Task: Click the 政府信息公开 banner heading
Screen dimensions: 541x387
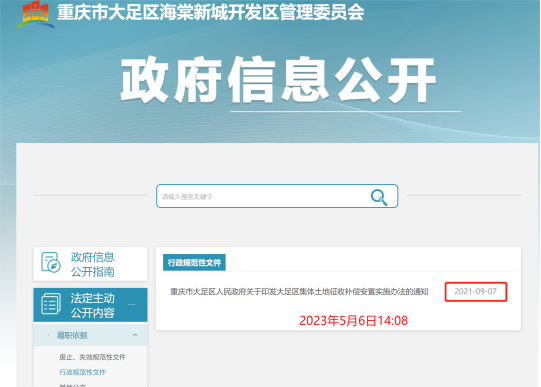Action: (278, 80)
